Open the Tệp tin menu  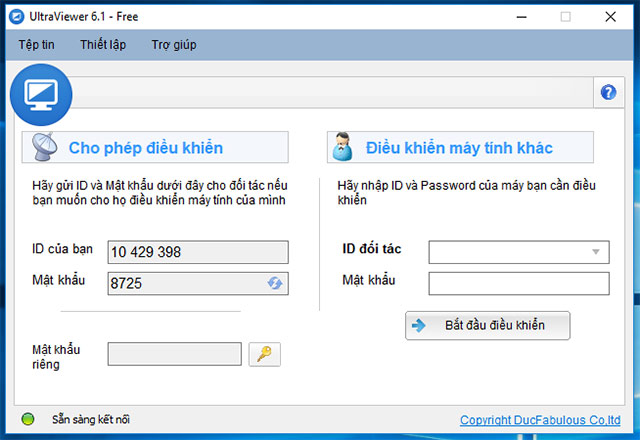pos(36,45)
